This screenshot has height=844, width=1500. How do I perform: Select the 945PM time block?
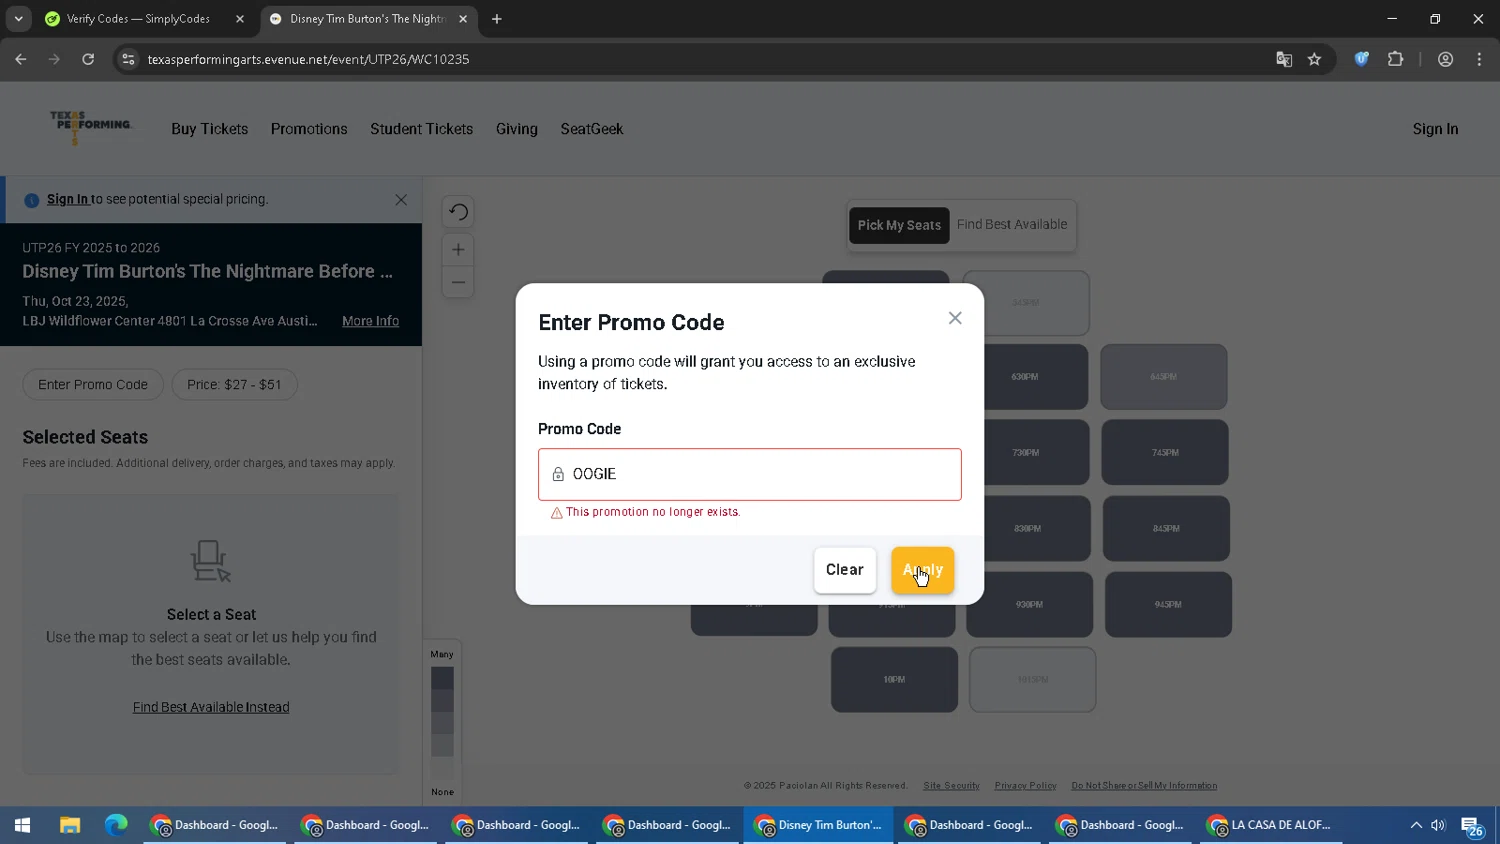click(x=1168, y=604)
